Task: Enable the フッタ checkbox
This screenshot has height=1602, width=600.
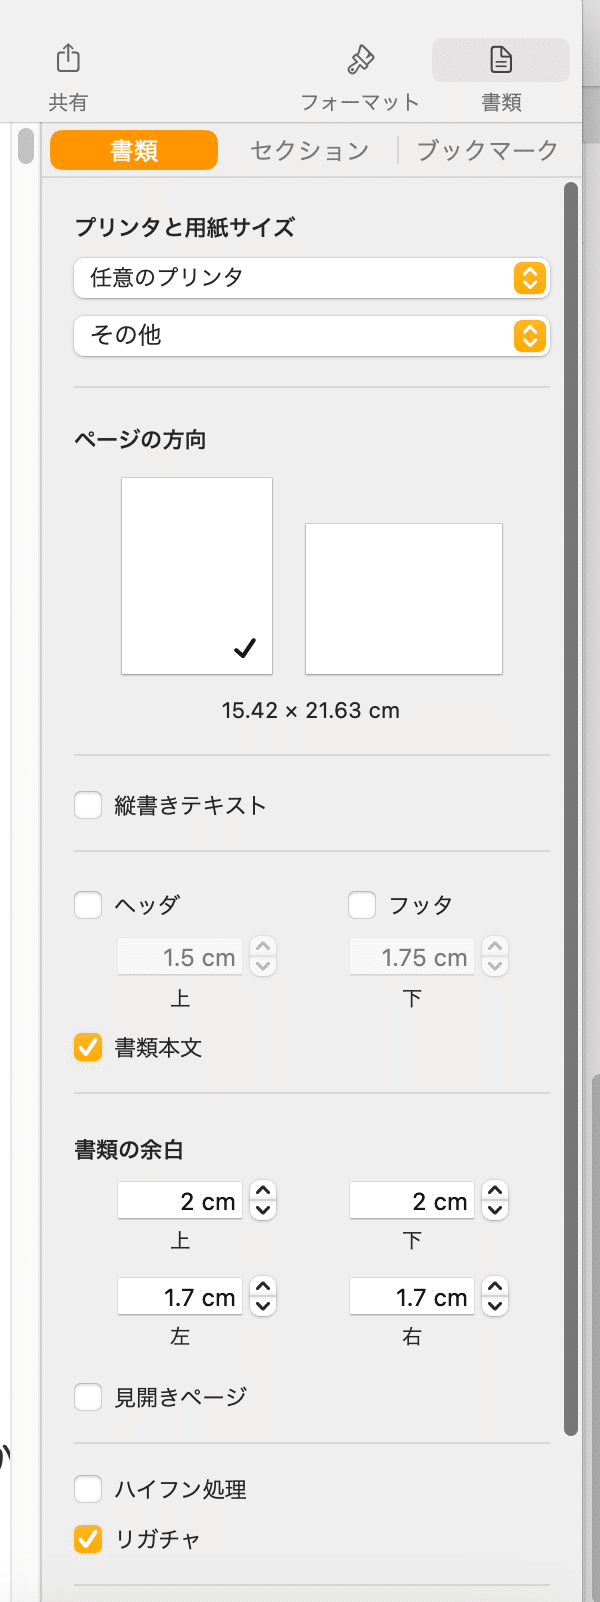Action: pos(362,905)
